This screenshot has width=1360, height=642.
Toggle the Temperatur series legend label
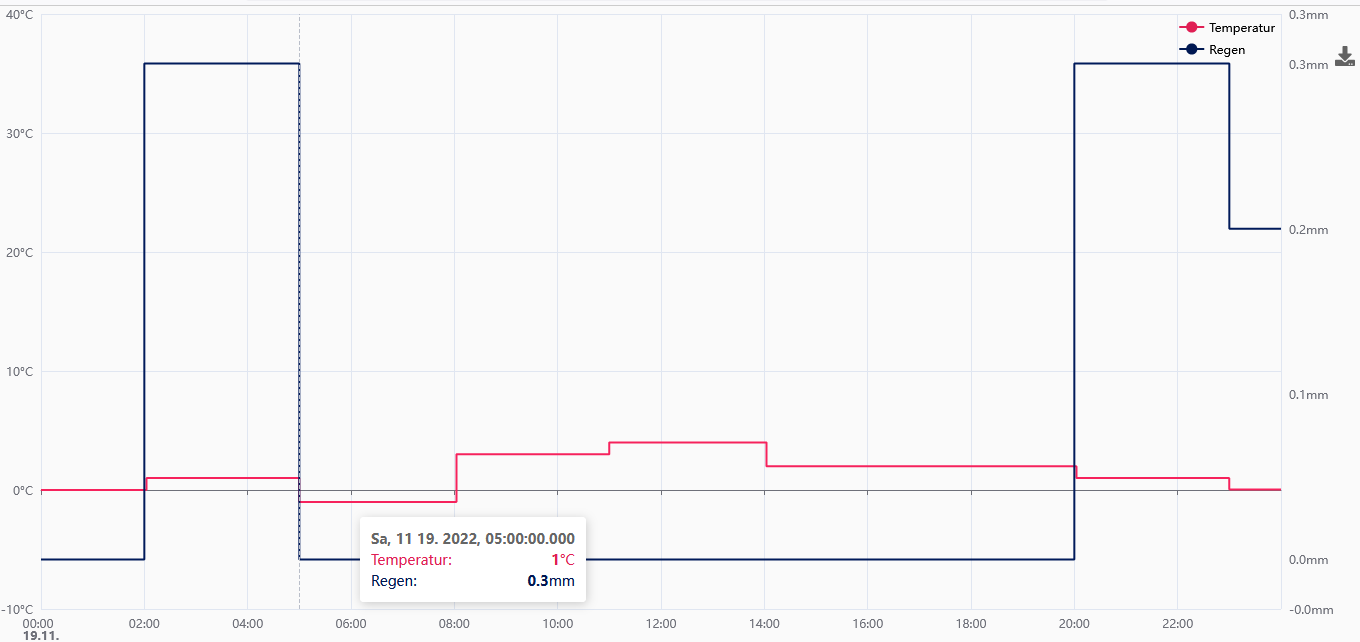1241,28
